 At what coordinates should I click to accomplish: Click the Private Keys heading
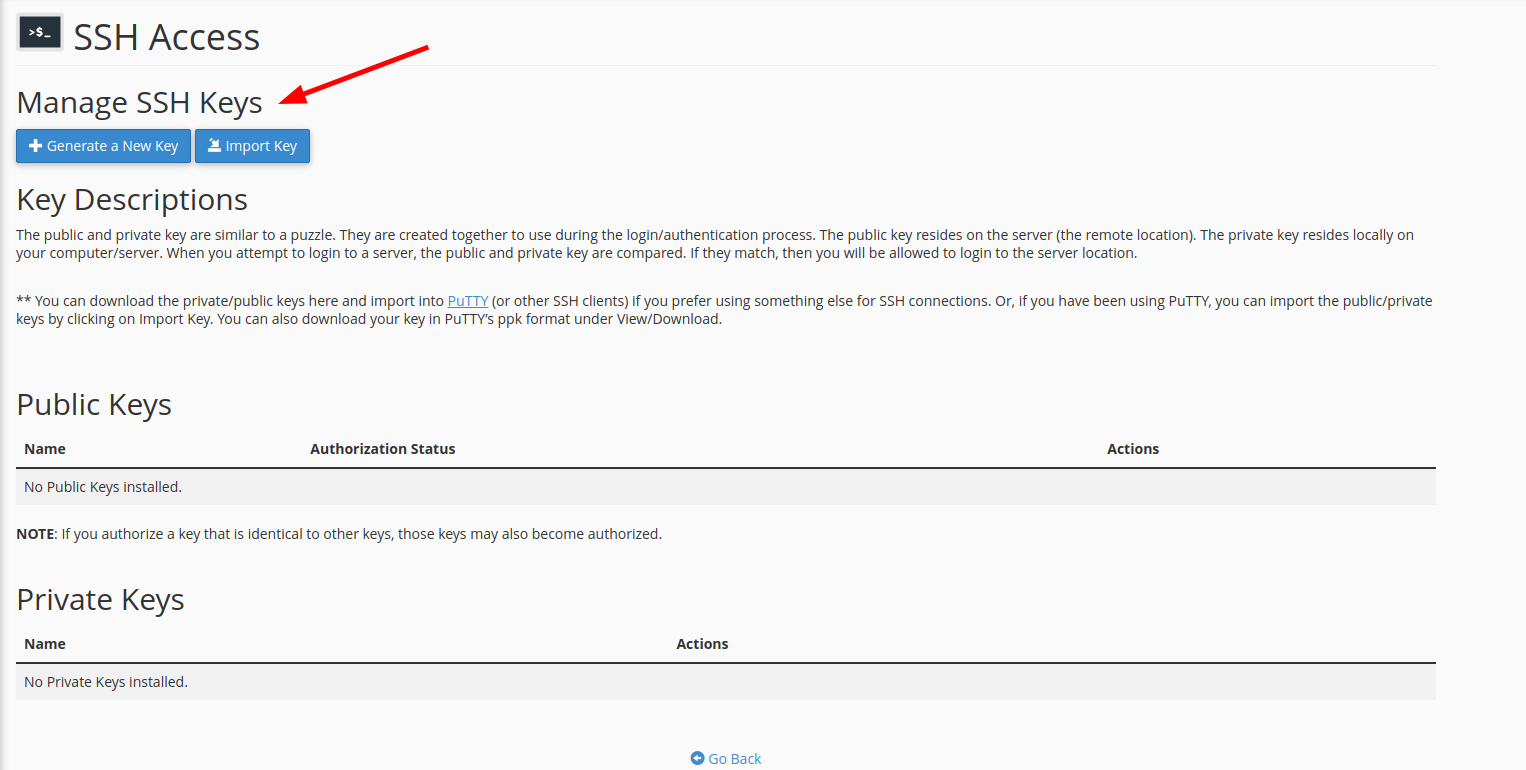100,600
